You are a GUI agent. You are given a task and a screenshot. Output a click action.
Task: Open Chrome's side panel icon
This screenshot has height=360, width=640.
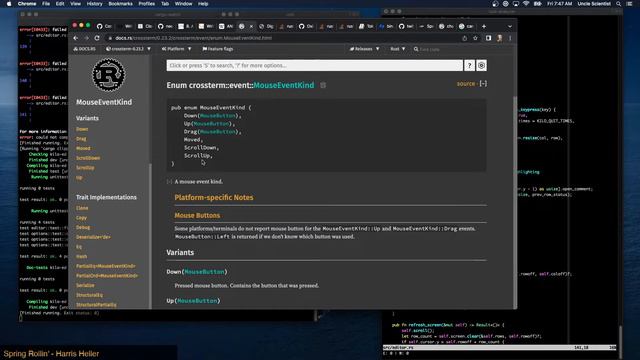tap(489, 38)
